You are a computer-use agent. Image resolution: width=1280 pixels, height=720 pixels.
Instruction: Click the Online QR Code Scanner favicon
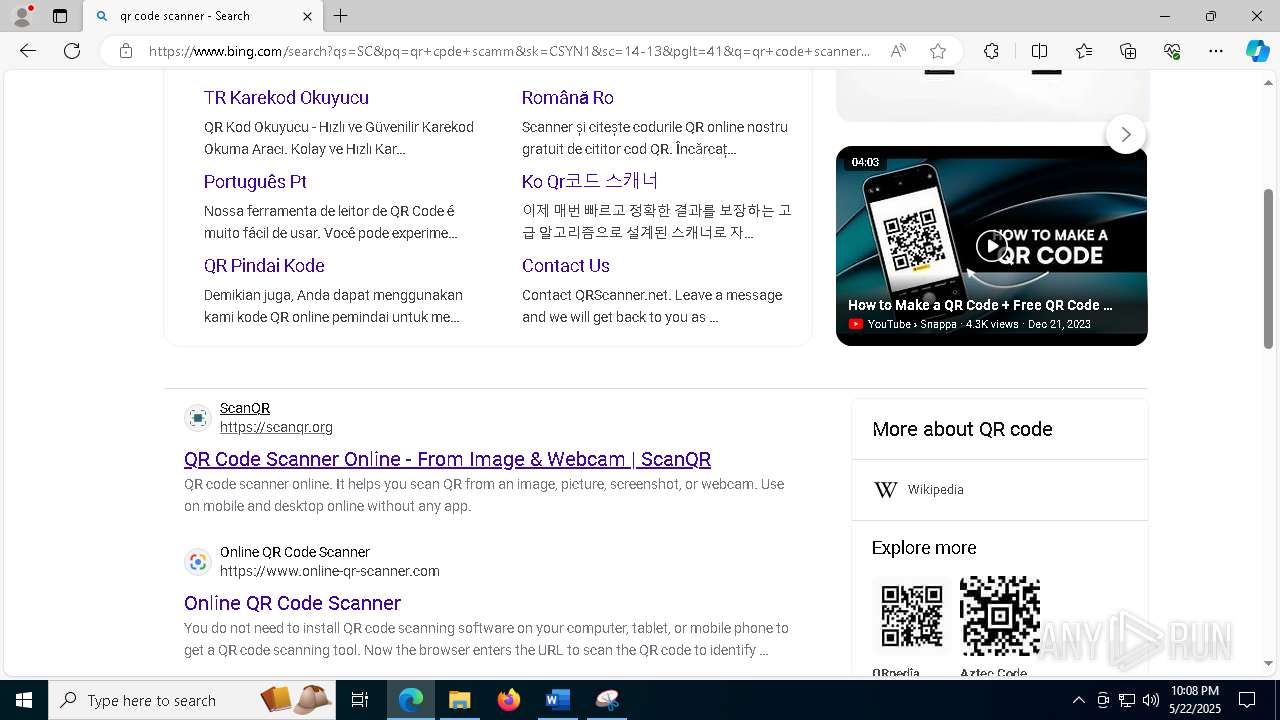[x=198, y=562]
